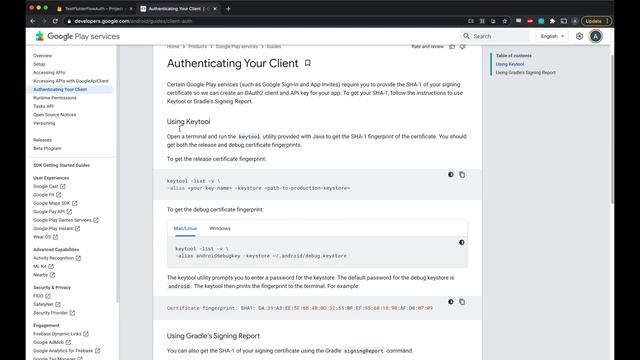Click the search magnifier icon
The height and width of the screenshot is (360, 640).
[466, 36]
